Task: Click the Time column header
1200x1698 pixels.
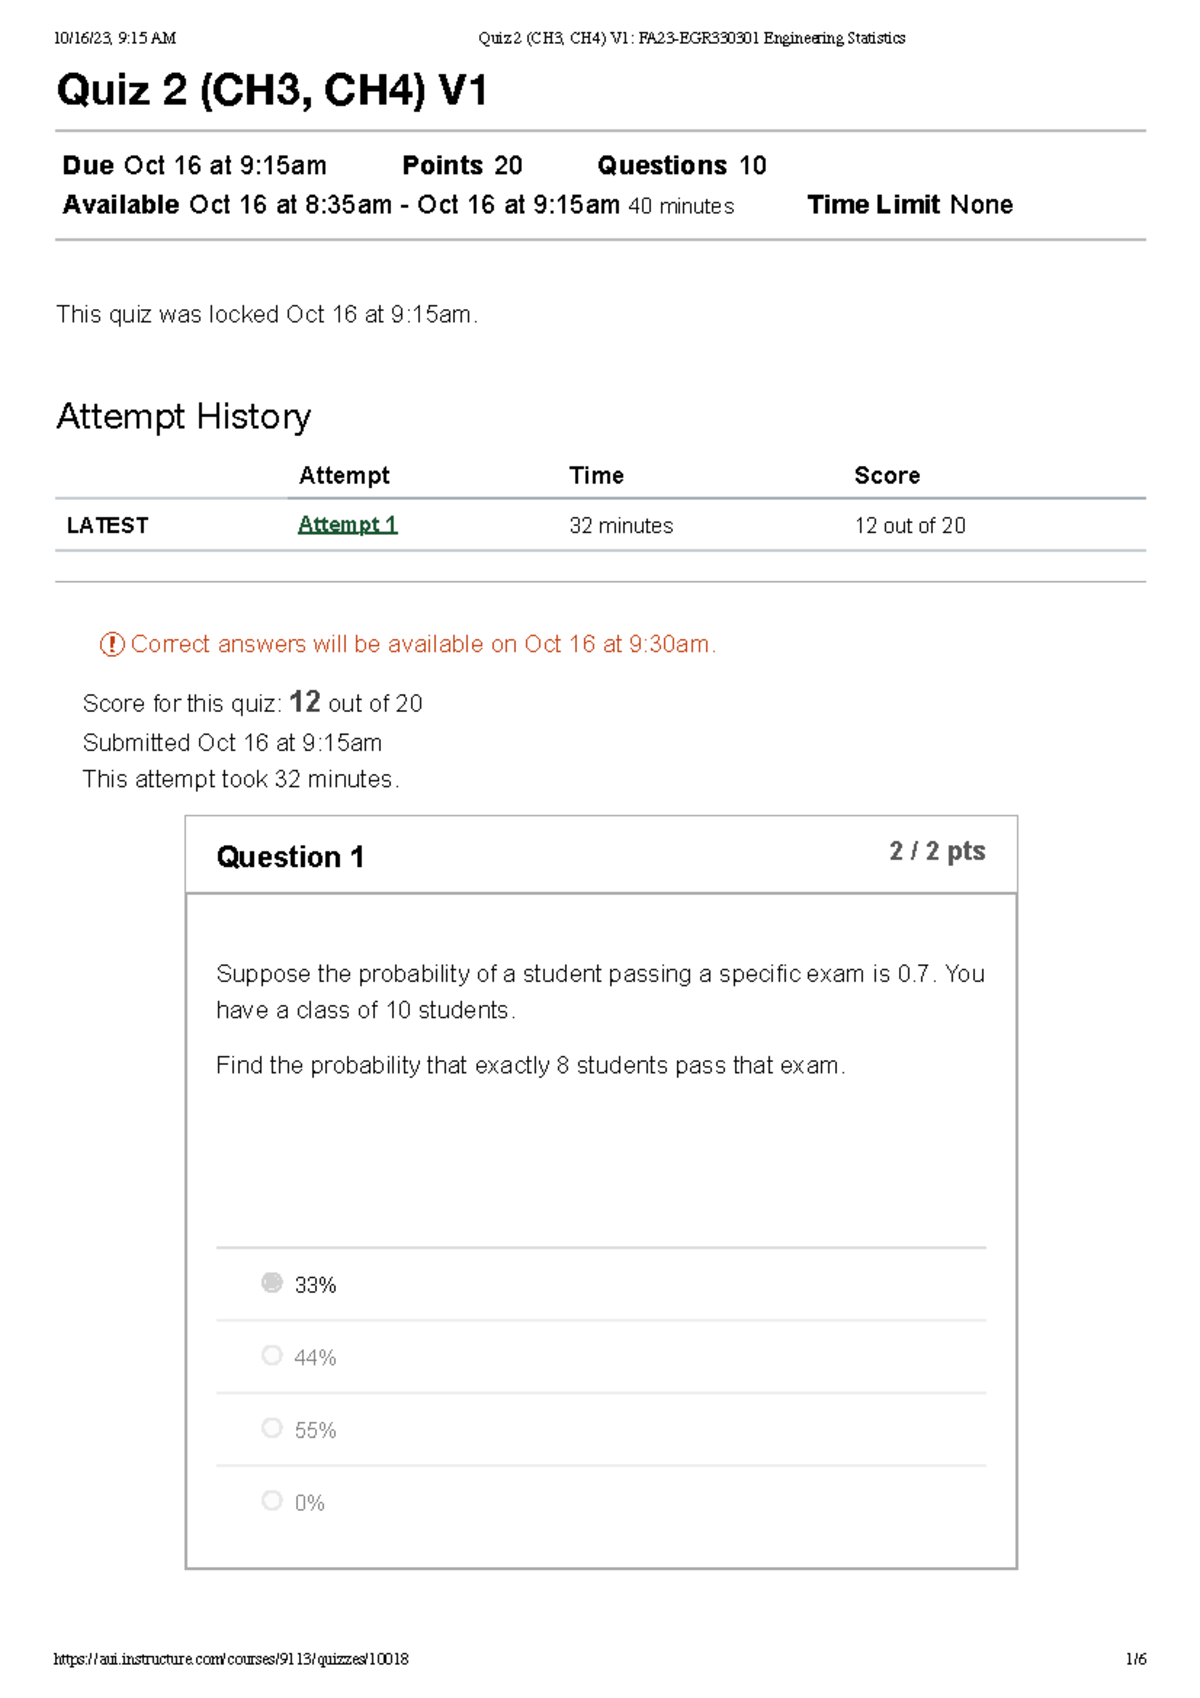Action: pyautogui.click(x=596, y=475)
